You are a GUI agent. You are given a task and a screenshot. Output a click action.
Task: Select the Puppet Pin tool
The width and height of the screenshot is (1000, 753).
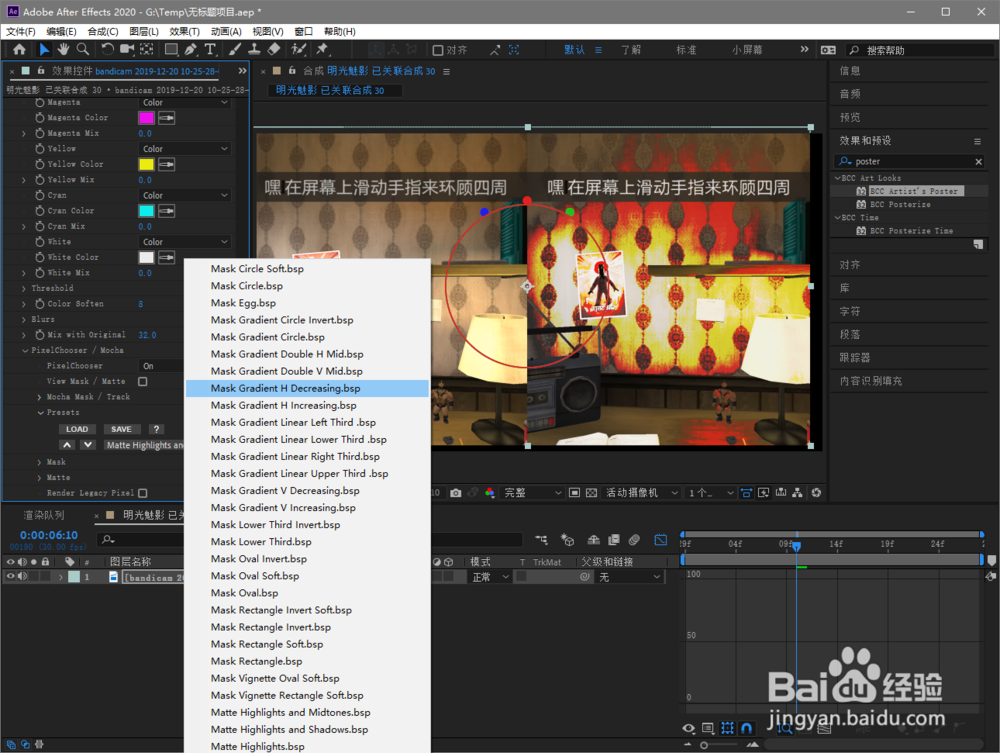322,49
